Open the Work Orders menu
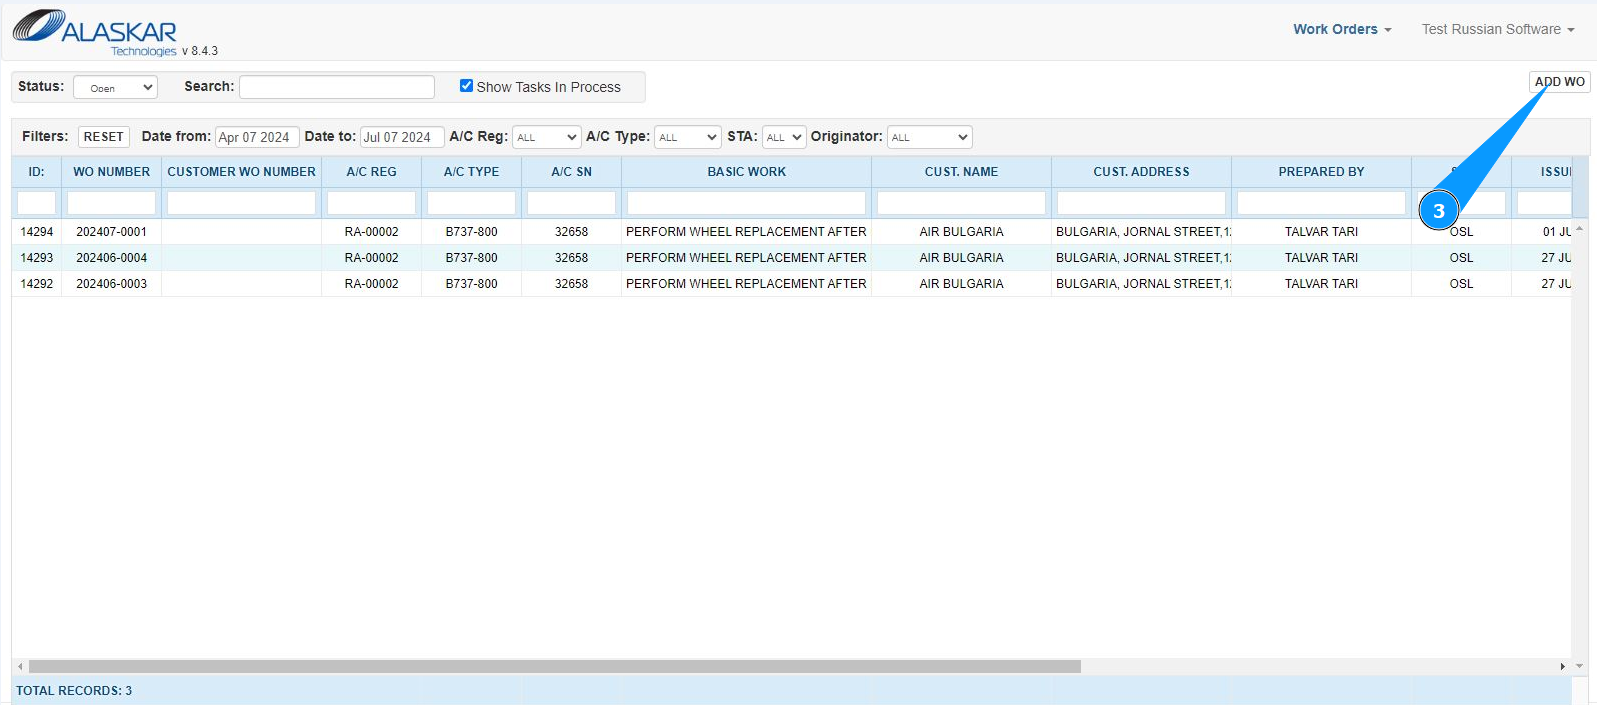Viewport: 1597px width, 705px height. (x=1342, y=29)
